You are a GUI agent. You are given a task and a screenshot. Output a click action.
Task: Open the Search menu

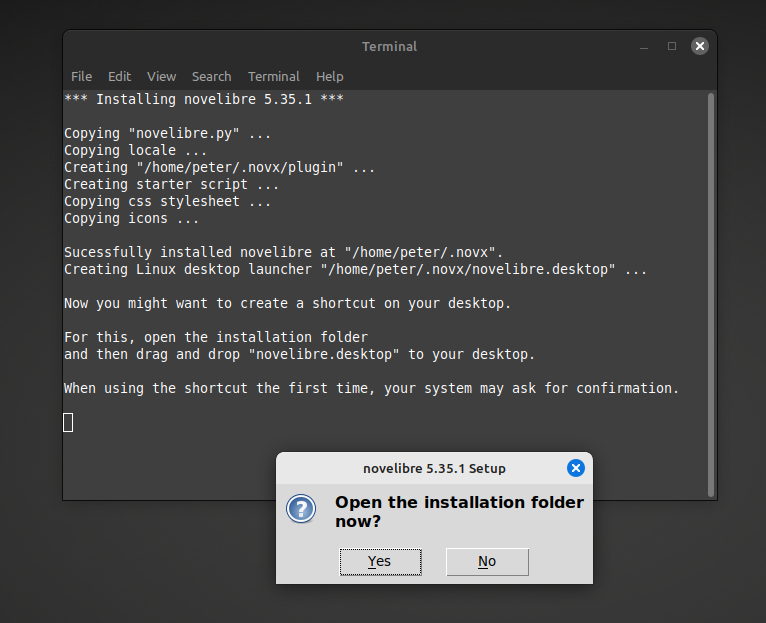212,77
